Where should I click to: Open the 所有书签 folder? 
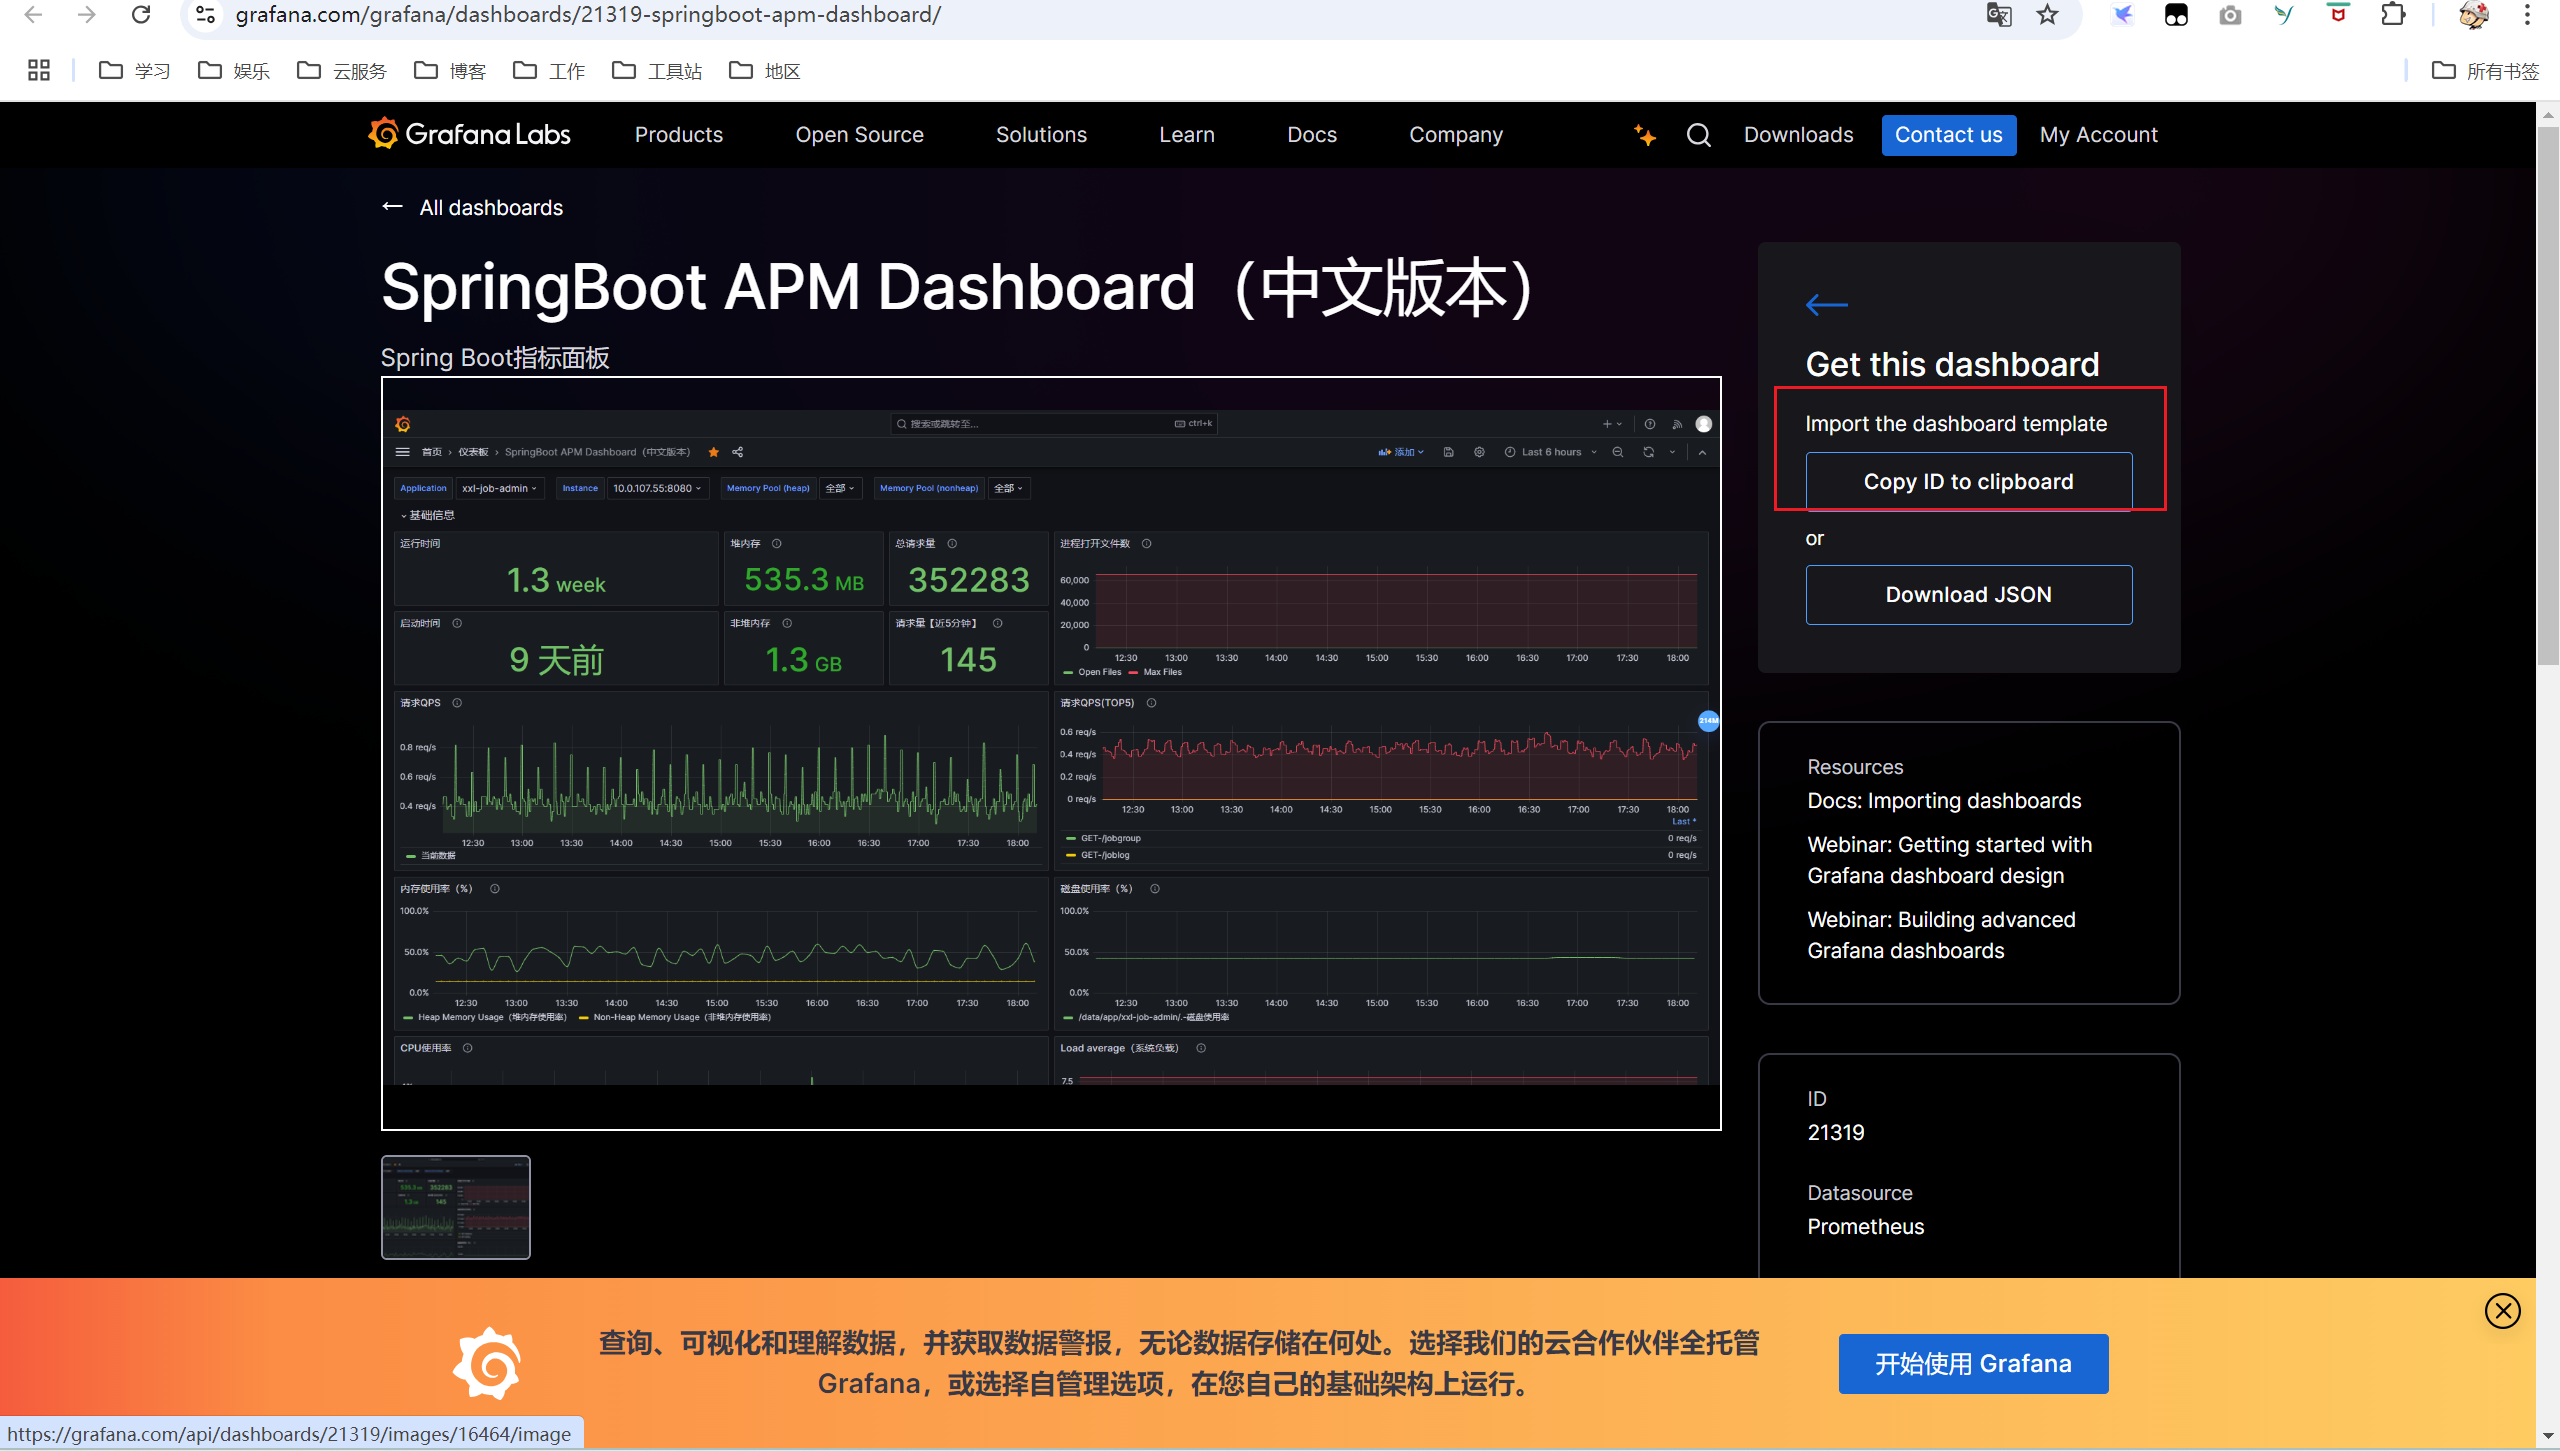[x=2486, y=70]
